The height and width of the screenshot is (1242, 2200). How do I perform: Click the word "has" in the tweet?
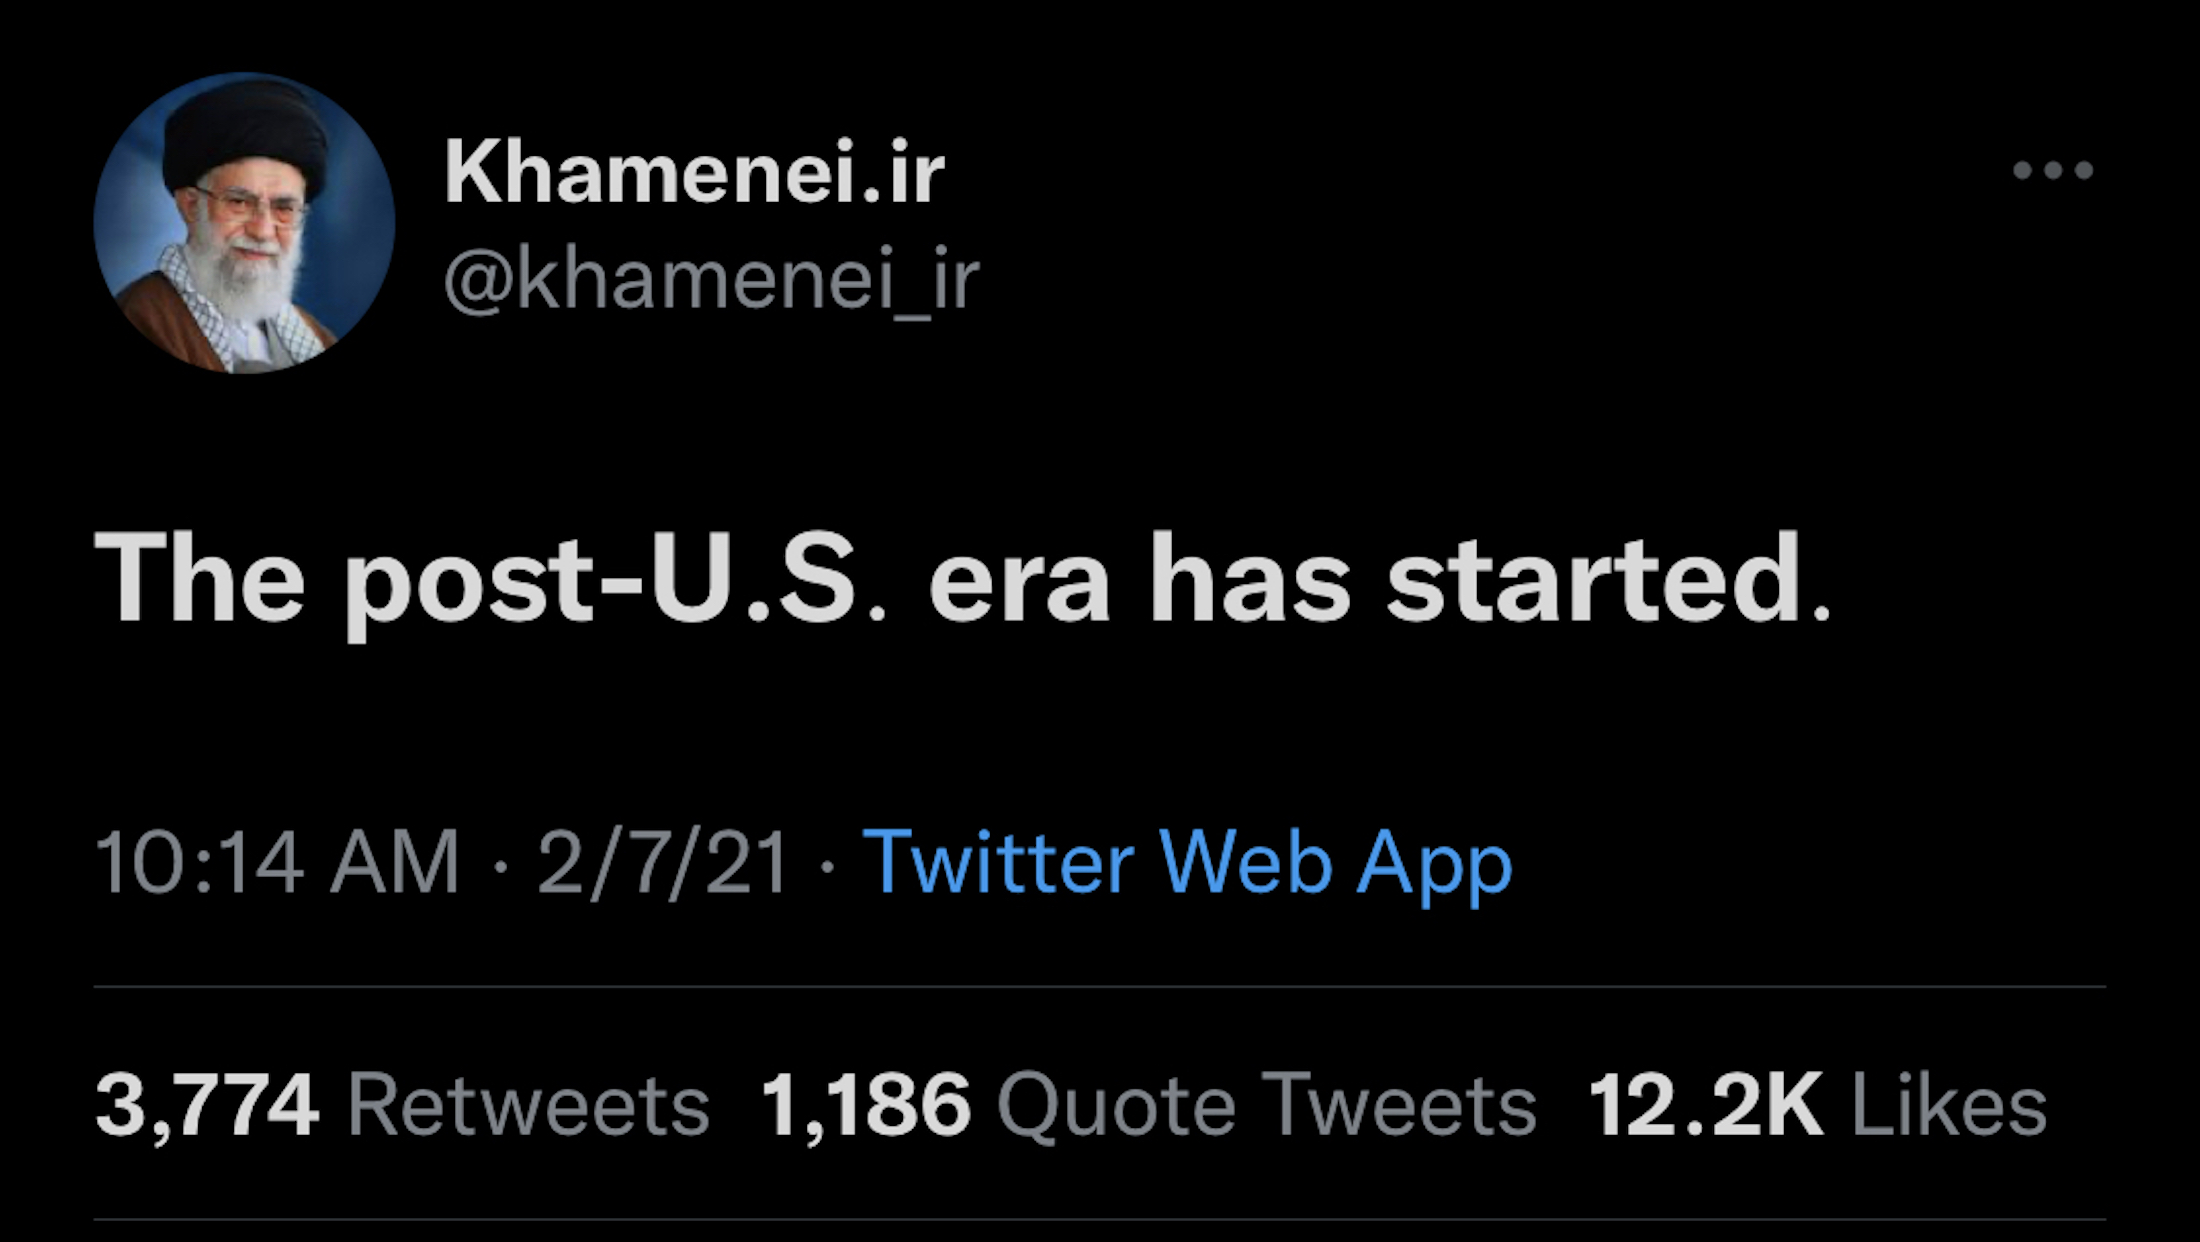[x=1249, y=582]
